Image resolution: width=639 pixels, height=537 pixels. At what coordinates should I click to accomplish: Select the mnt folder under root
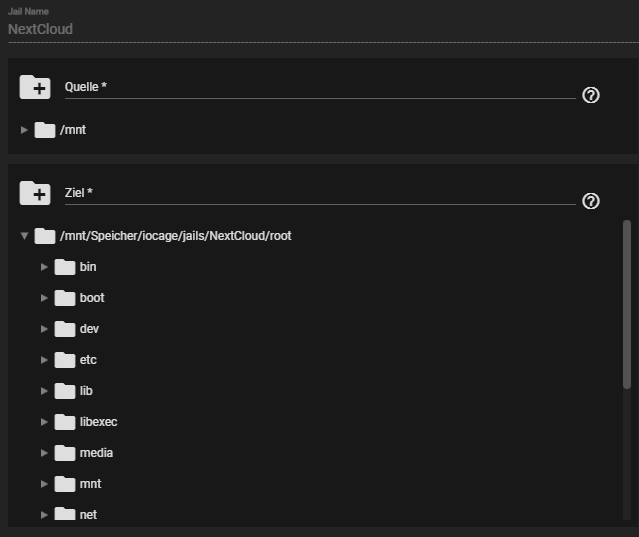point(90,484)
